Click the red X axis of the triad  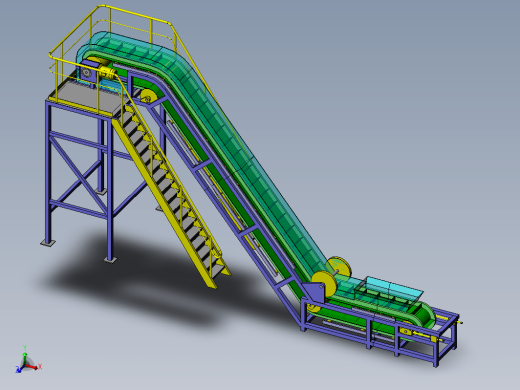pos(34,367)
